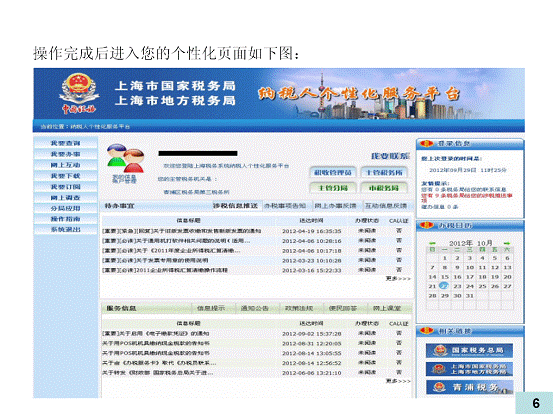Click 更多>>> under the 服务信息 list
The height and width of the screenshot is (414, 553).
[398, 381]
